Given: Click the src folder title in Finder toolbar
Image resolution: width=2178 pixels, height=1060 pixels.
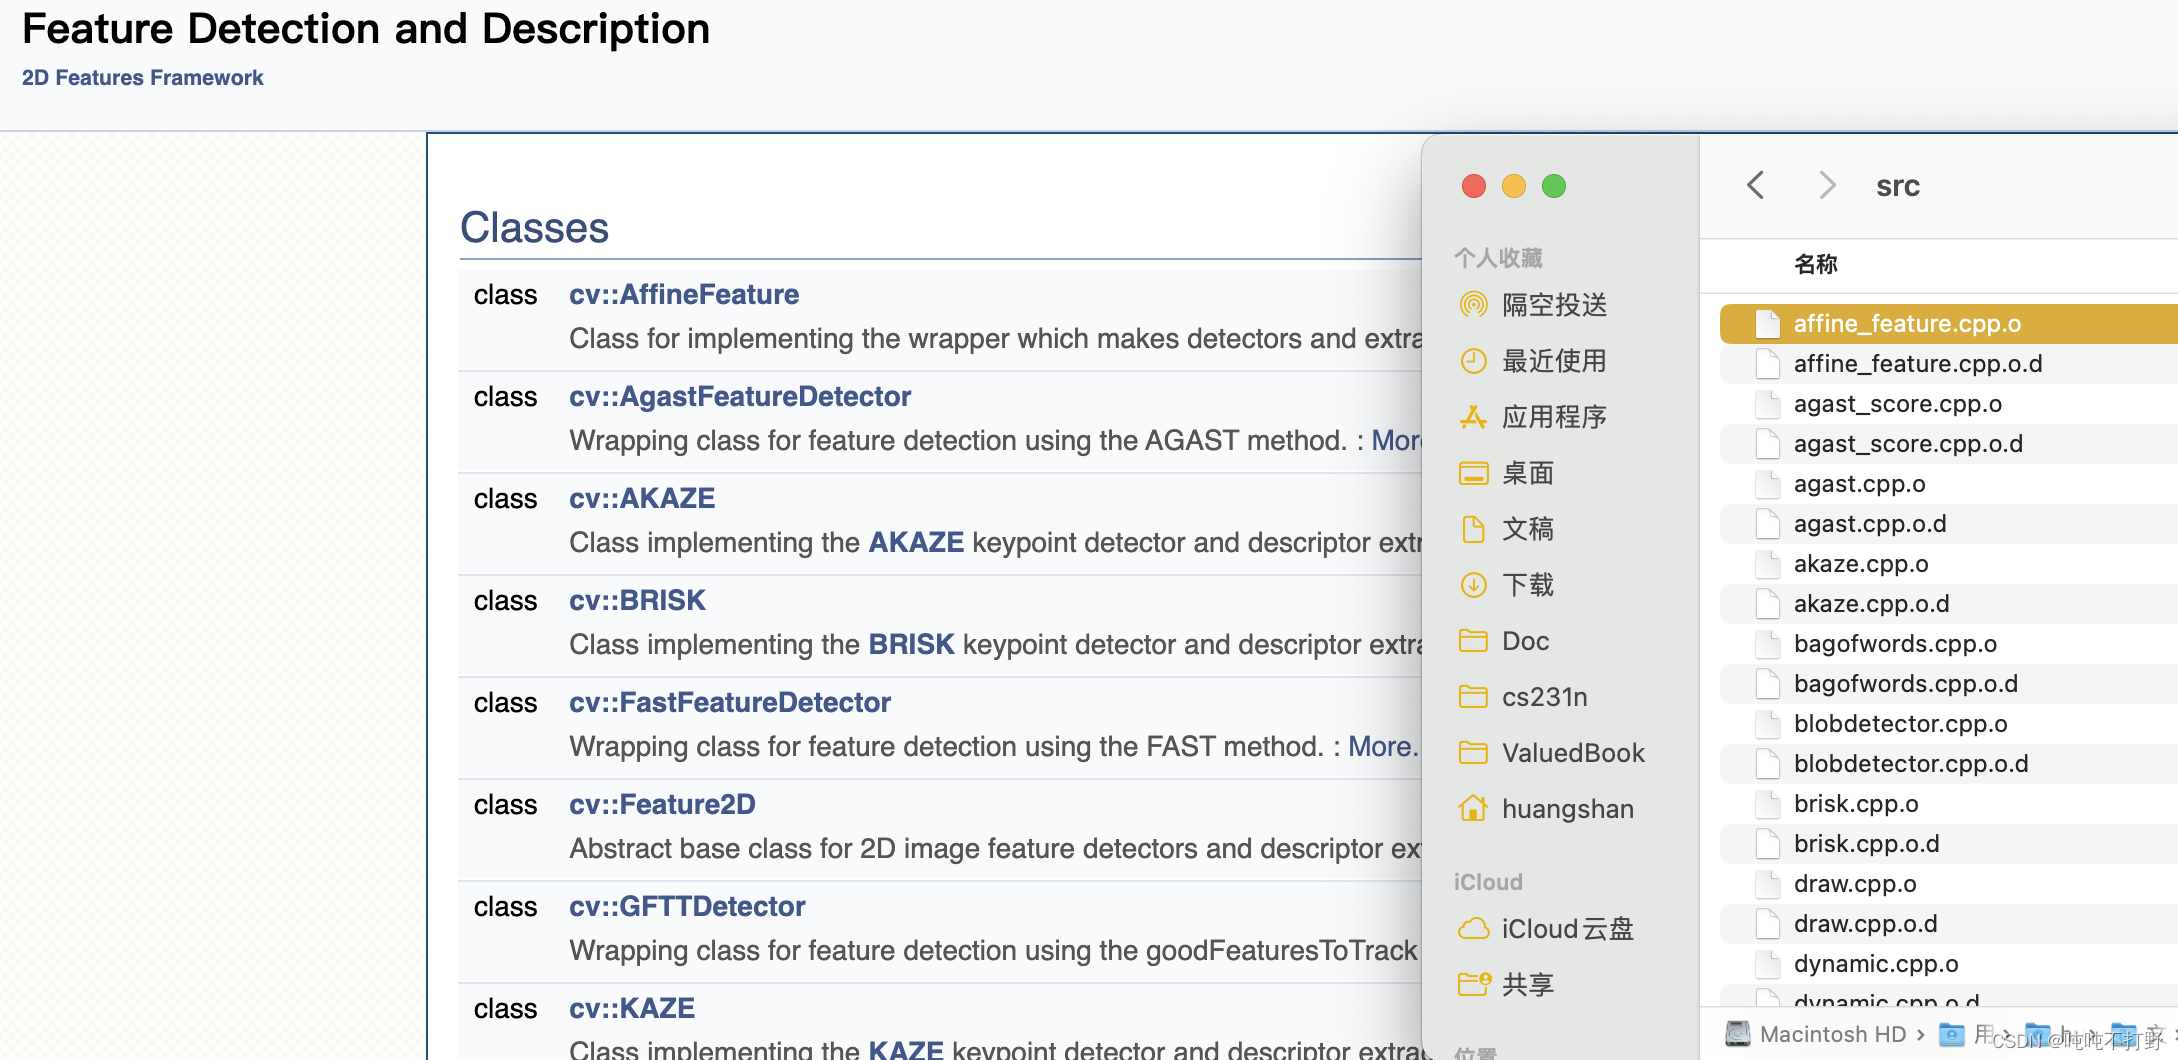Looking at the screenshot, I should 1898,186.
